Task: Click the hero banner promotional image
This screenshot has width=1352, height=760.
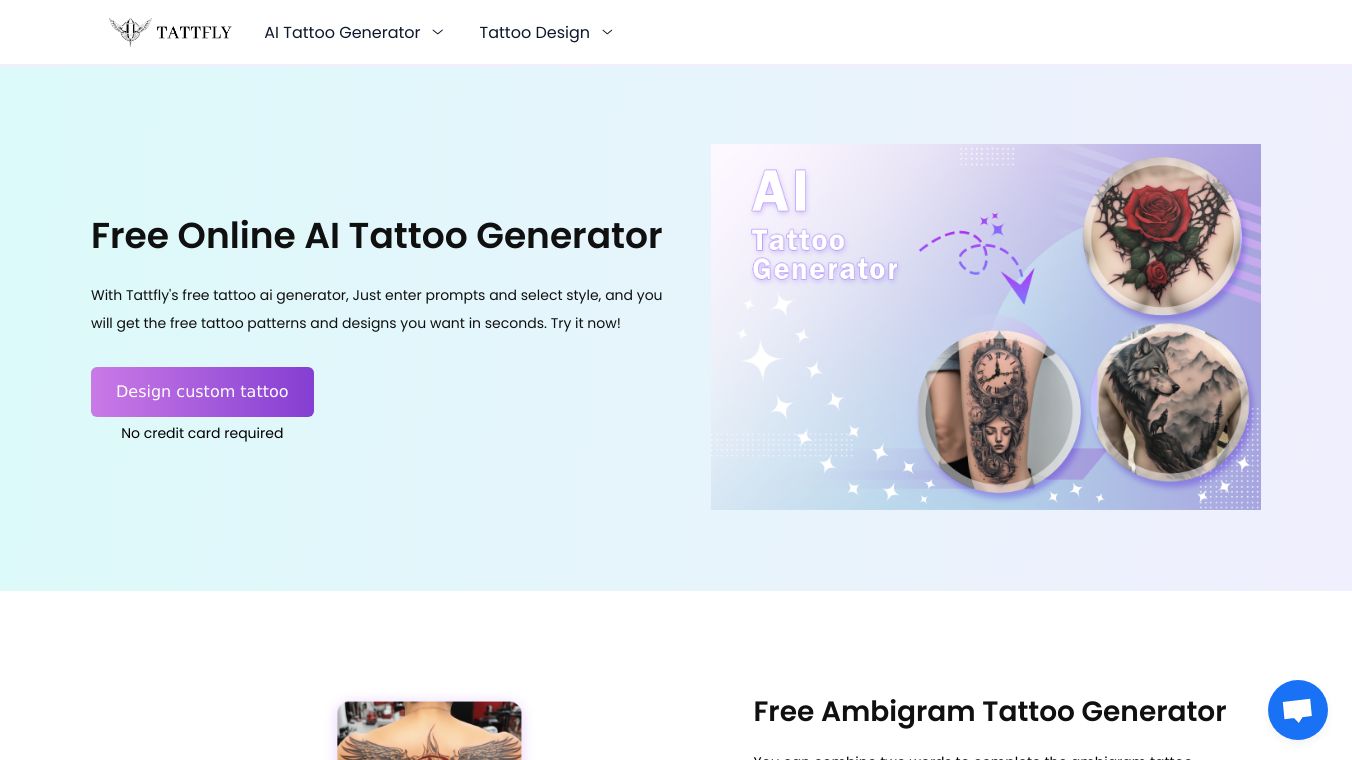Action: point(985,327)
